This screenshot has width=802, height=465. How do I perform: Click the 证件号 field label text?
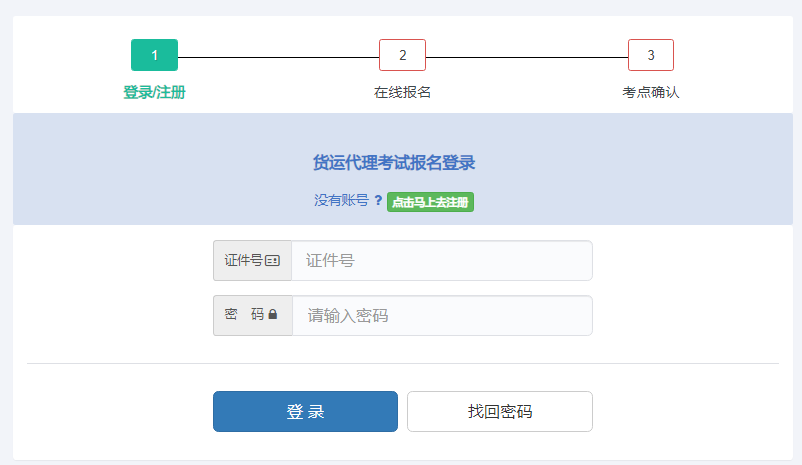(243, 261)
